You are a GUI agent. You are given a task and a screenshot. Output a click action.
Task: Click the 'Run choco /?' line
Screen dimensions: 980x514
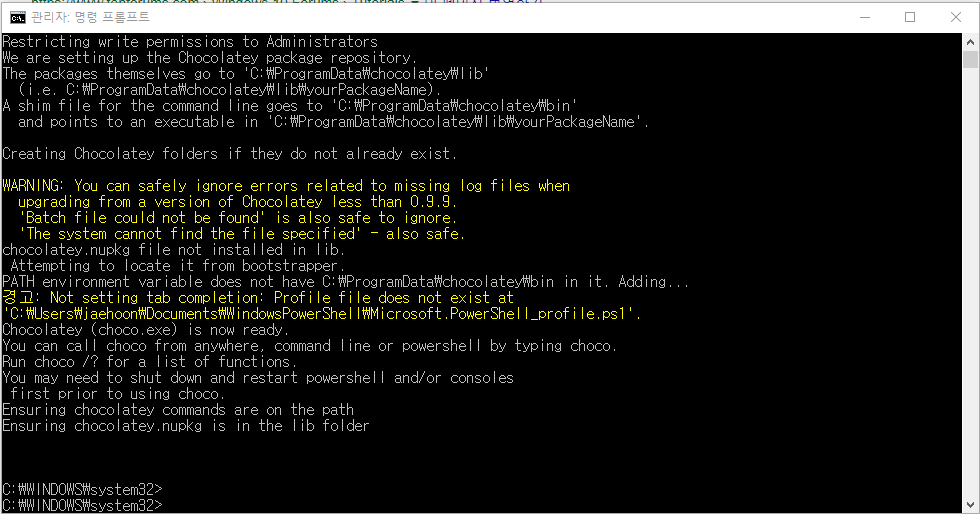pos(150,362)
